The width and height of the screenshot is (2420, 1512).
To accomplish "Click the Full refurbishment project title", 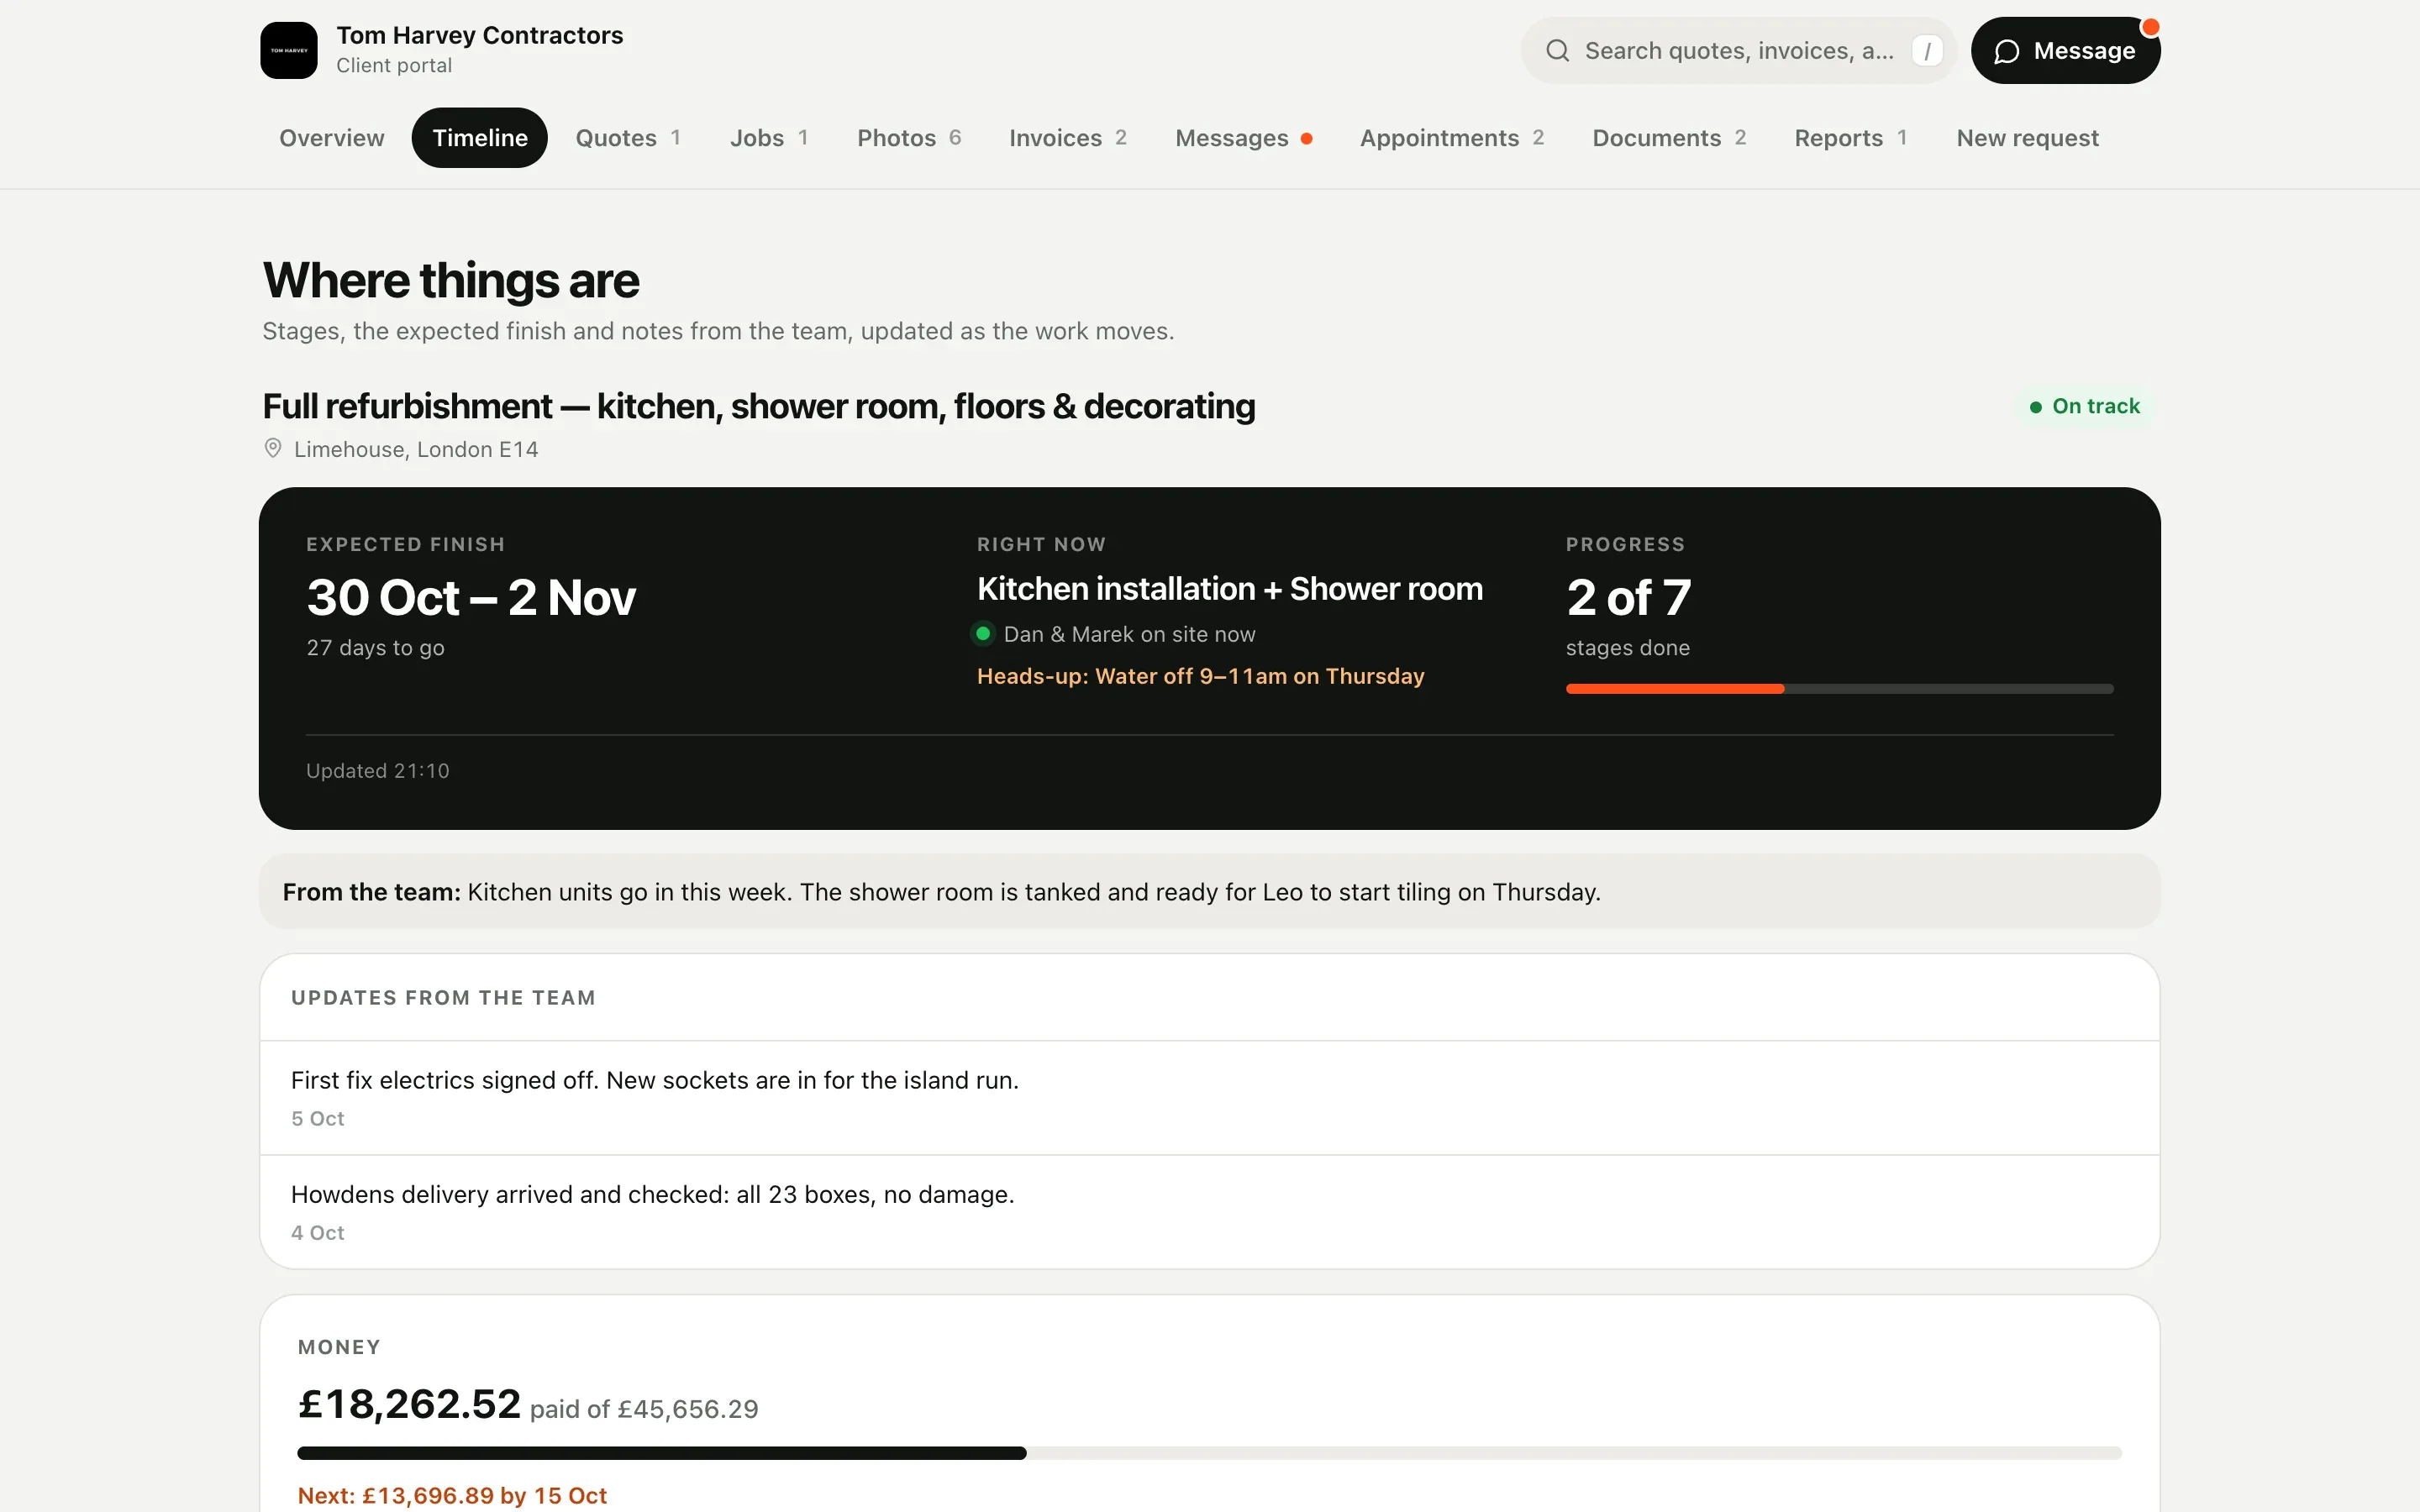I will click(758, 406).
